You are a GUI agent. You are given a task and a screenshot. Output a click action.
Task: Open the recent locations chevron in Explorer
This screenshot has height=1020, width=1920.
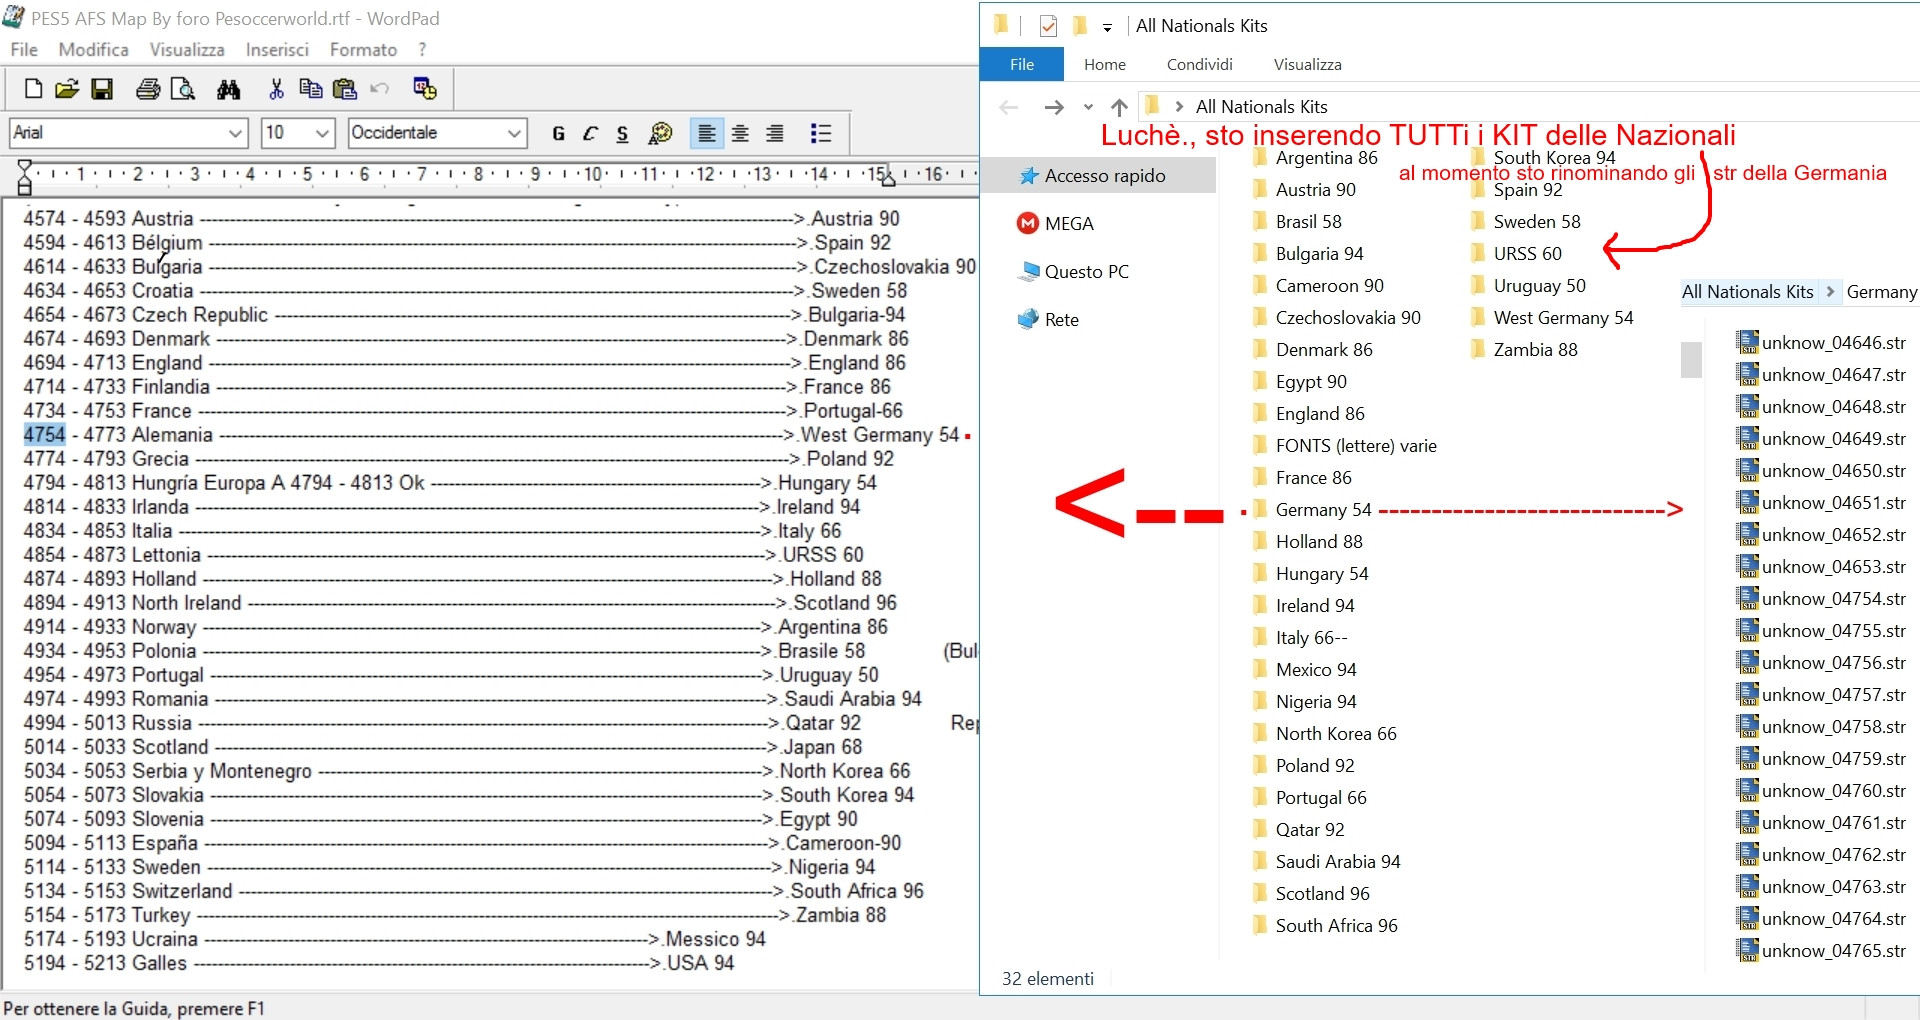[x=1088, y=107]
